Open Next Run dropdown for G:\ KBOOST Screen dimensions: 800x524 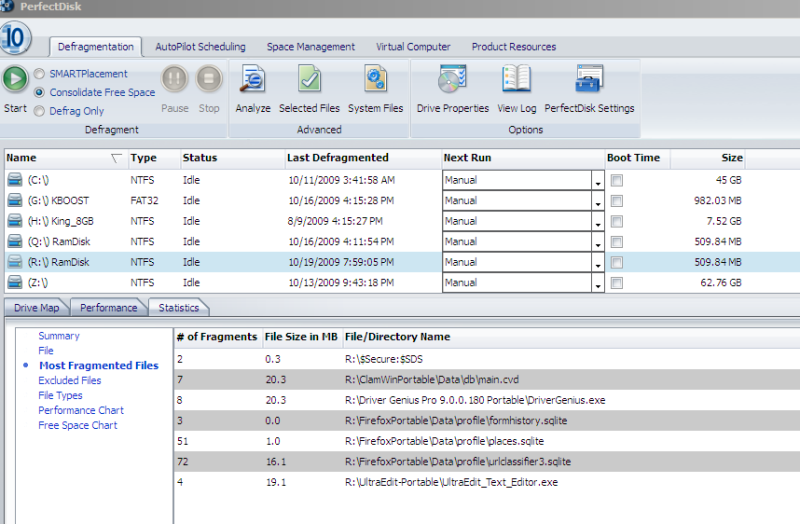coord(598,201)
